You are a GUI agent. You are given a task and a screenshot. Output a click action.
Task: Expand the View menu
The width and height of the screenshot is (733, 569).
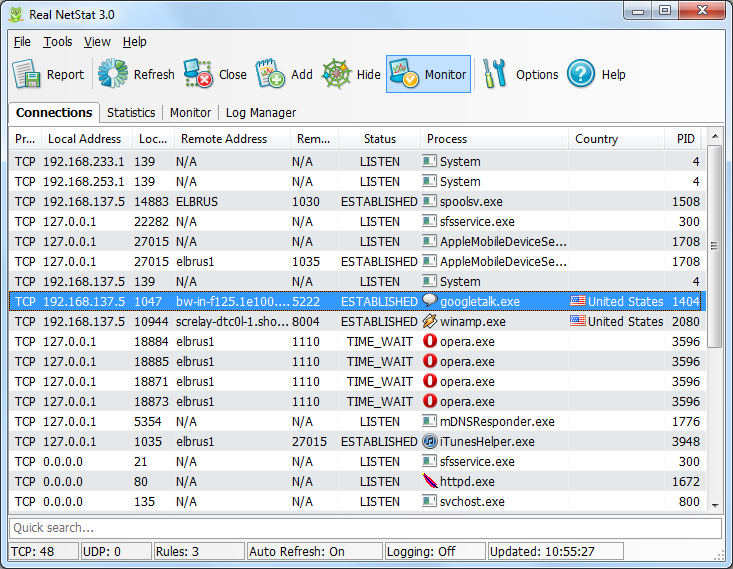97,42
